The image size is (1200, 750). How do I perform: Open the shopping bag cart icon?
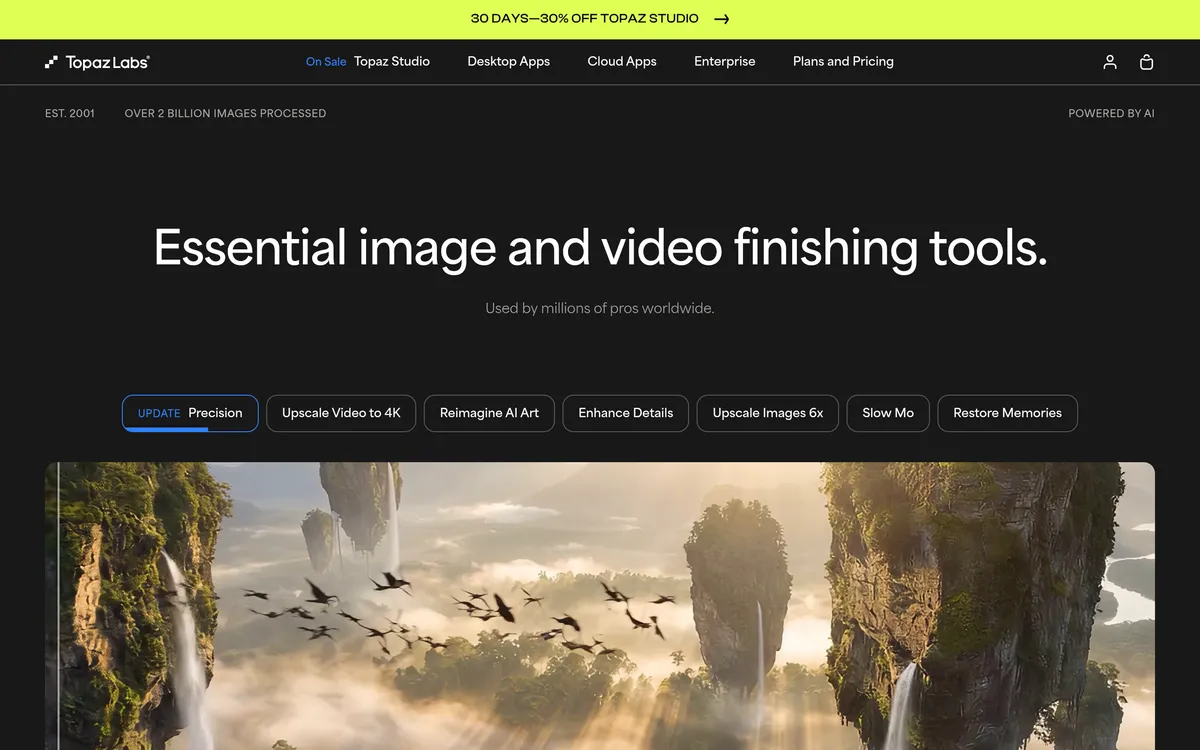1146,62
